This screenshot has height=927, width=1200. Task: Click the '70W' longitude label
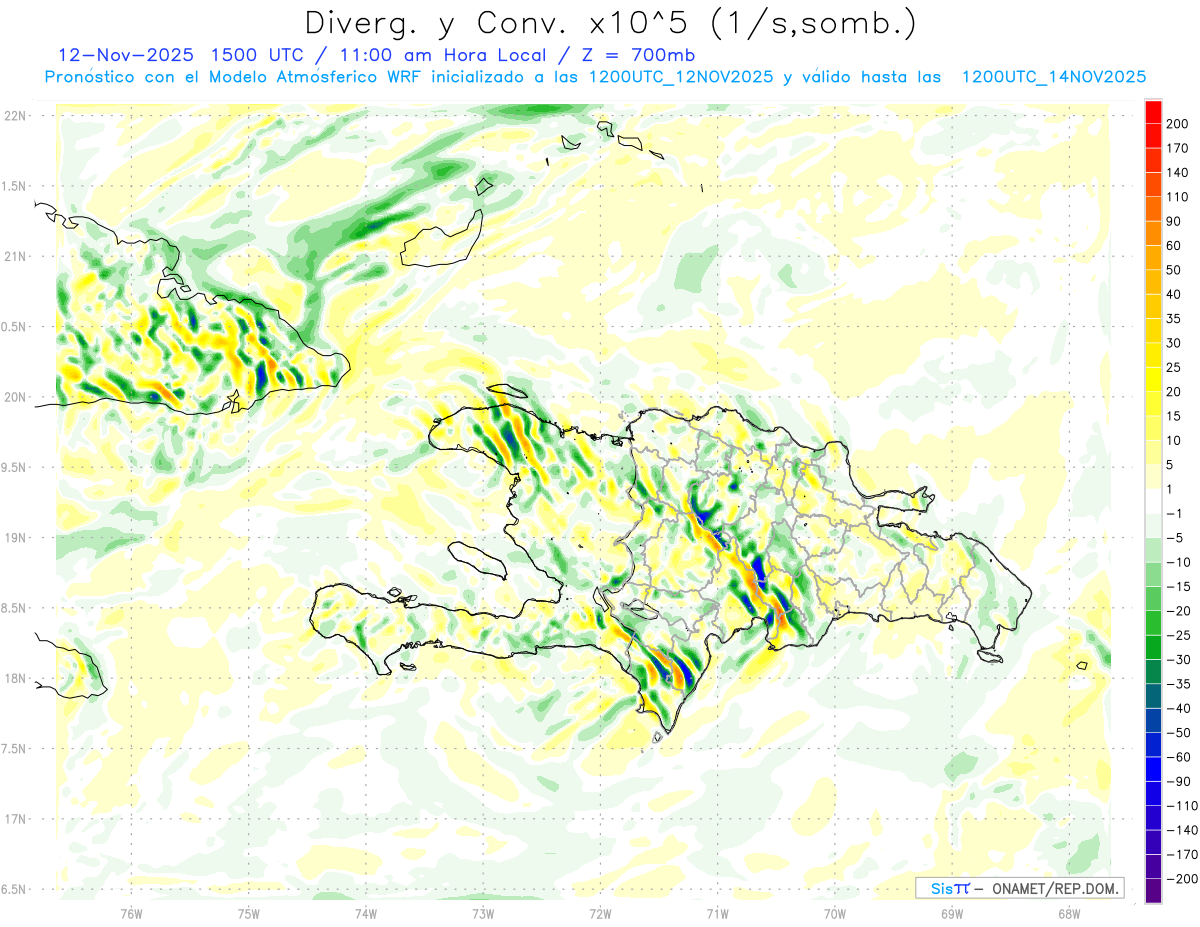click(835, 913)
